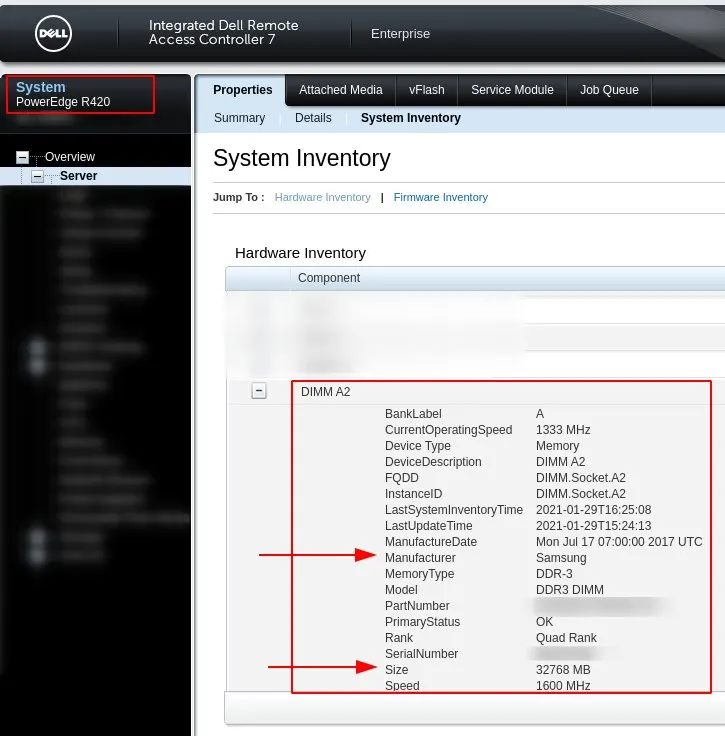Viewport: 725px width, 736px height.
Task: Click the DIMM A2 row title
Action: pyautogui.click(x=326, y=392)
